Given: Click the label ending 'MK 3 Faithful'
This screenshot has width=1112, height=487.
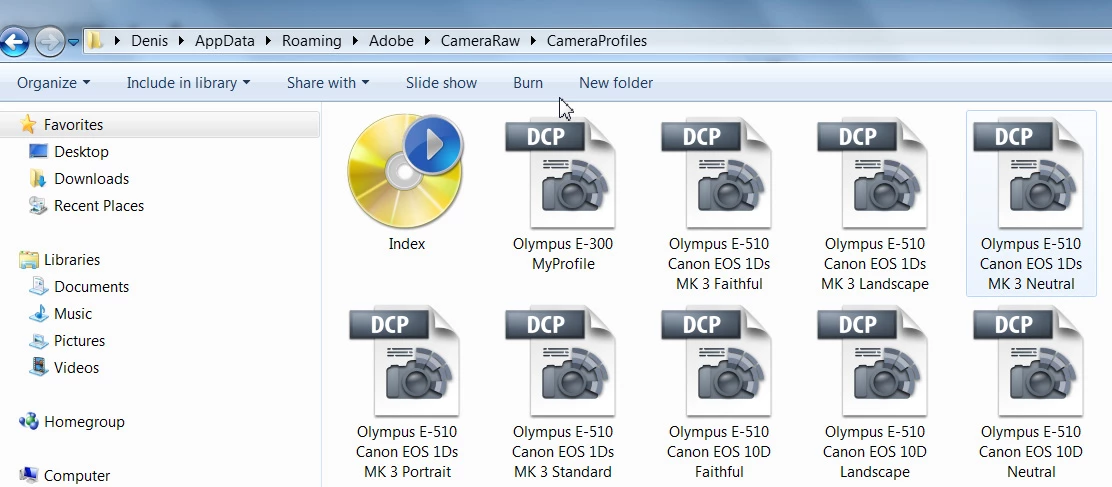Looking at the screenshot, I should 719,264.
